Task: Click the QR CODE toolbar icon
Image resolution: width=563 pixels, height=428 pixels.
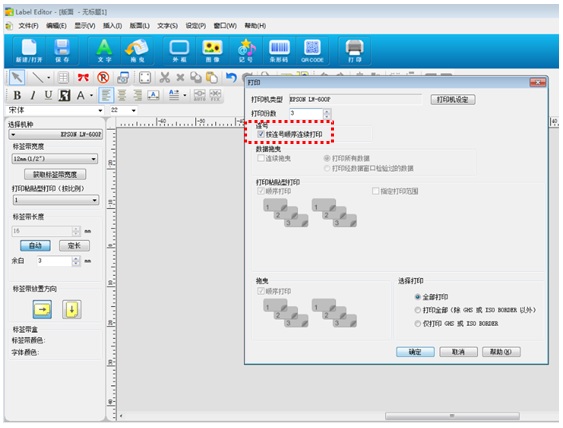Action: (312, 51)
